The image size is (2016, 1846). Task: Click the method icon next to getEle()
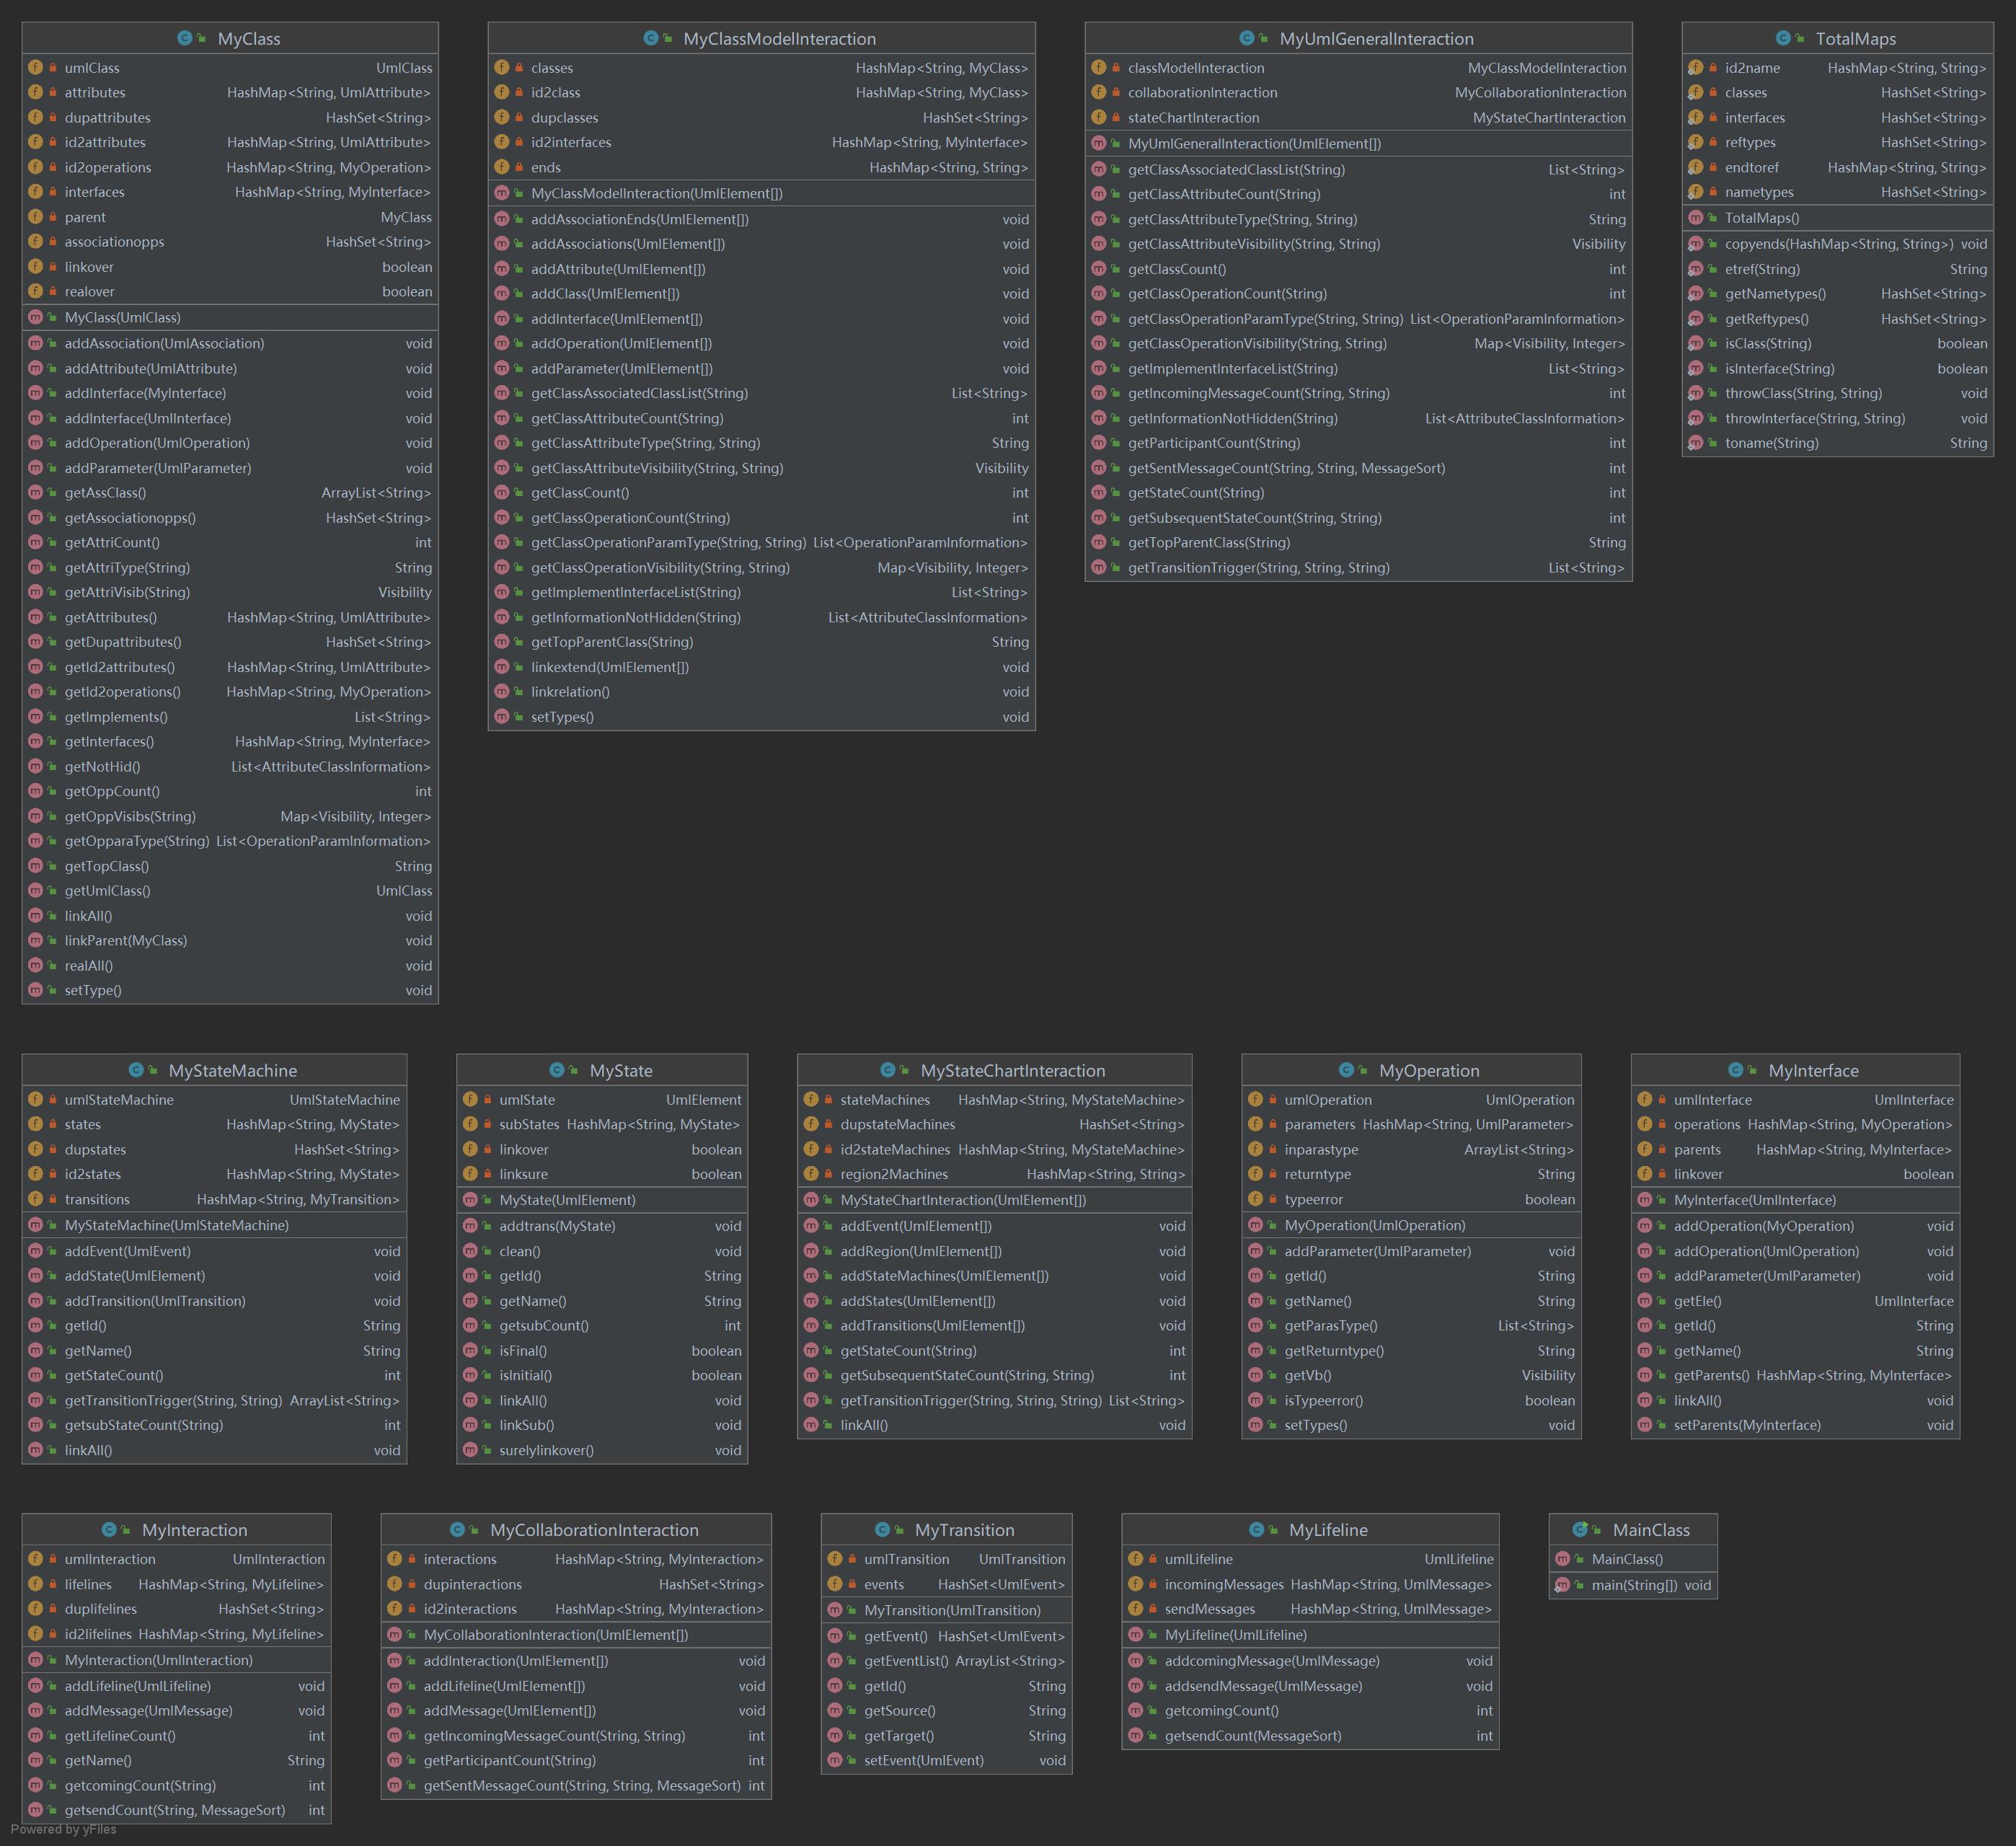(x=1645, y=1301)
